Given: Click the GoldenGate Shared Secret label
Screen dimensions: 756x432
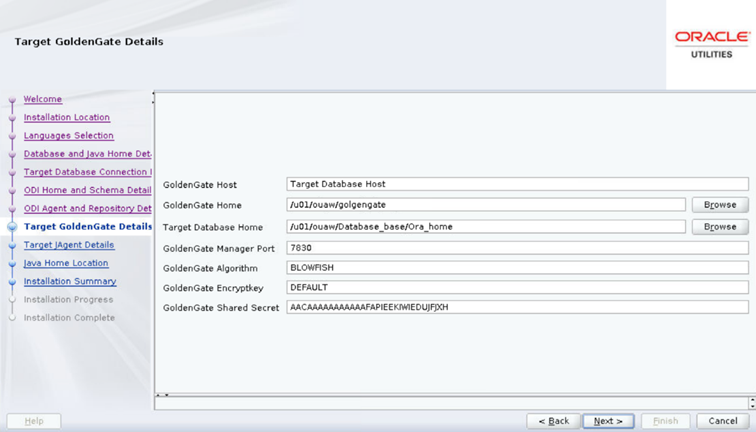Looking at the screenshot, I should pyautogui.click(x=221, y=308).
